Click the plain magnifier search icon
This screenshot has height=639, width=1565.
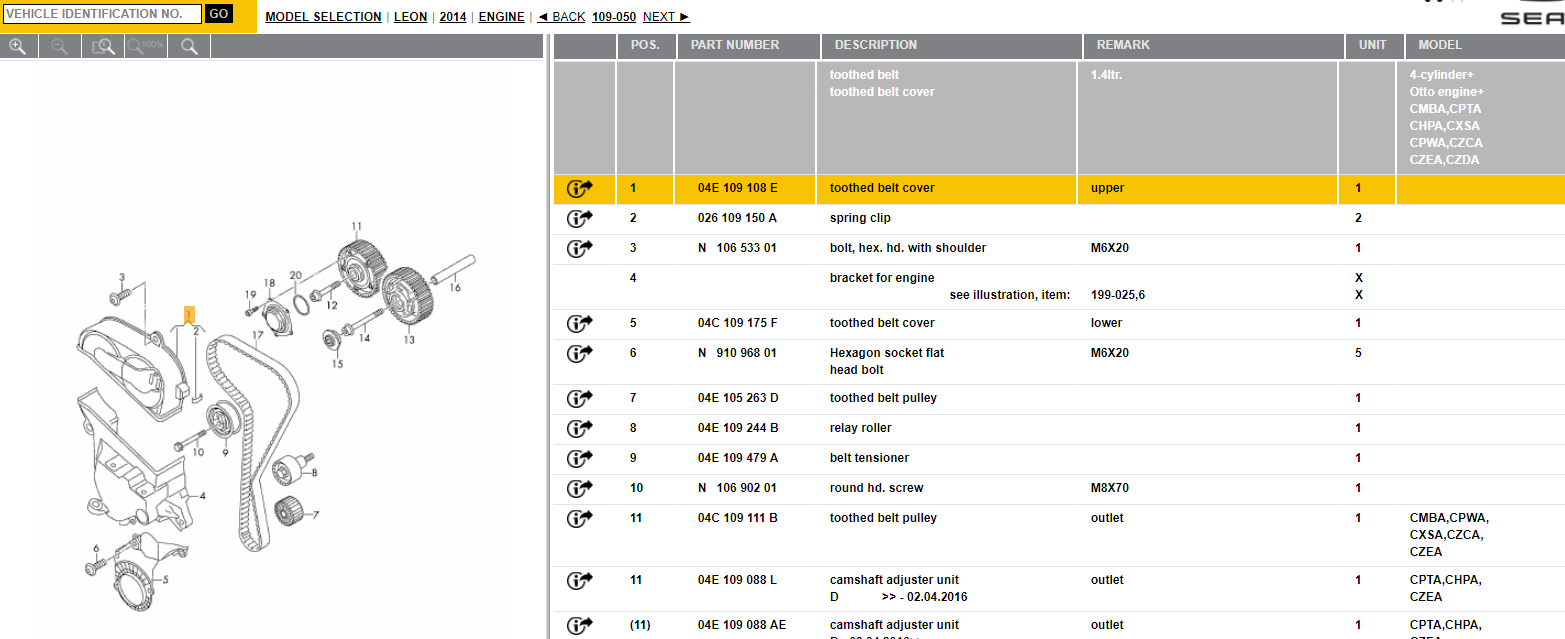tap(189, 46)
